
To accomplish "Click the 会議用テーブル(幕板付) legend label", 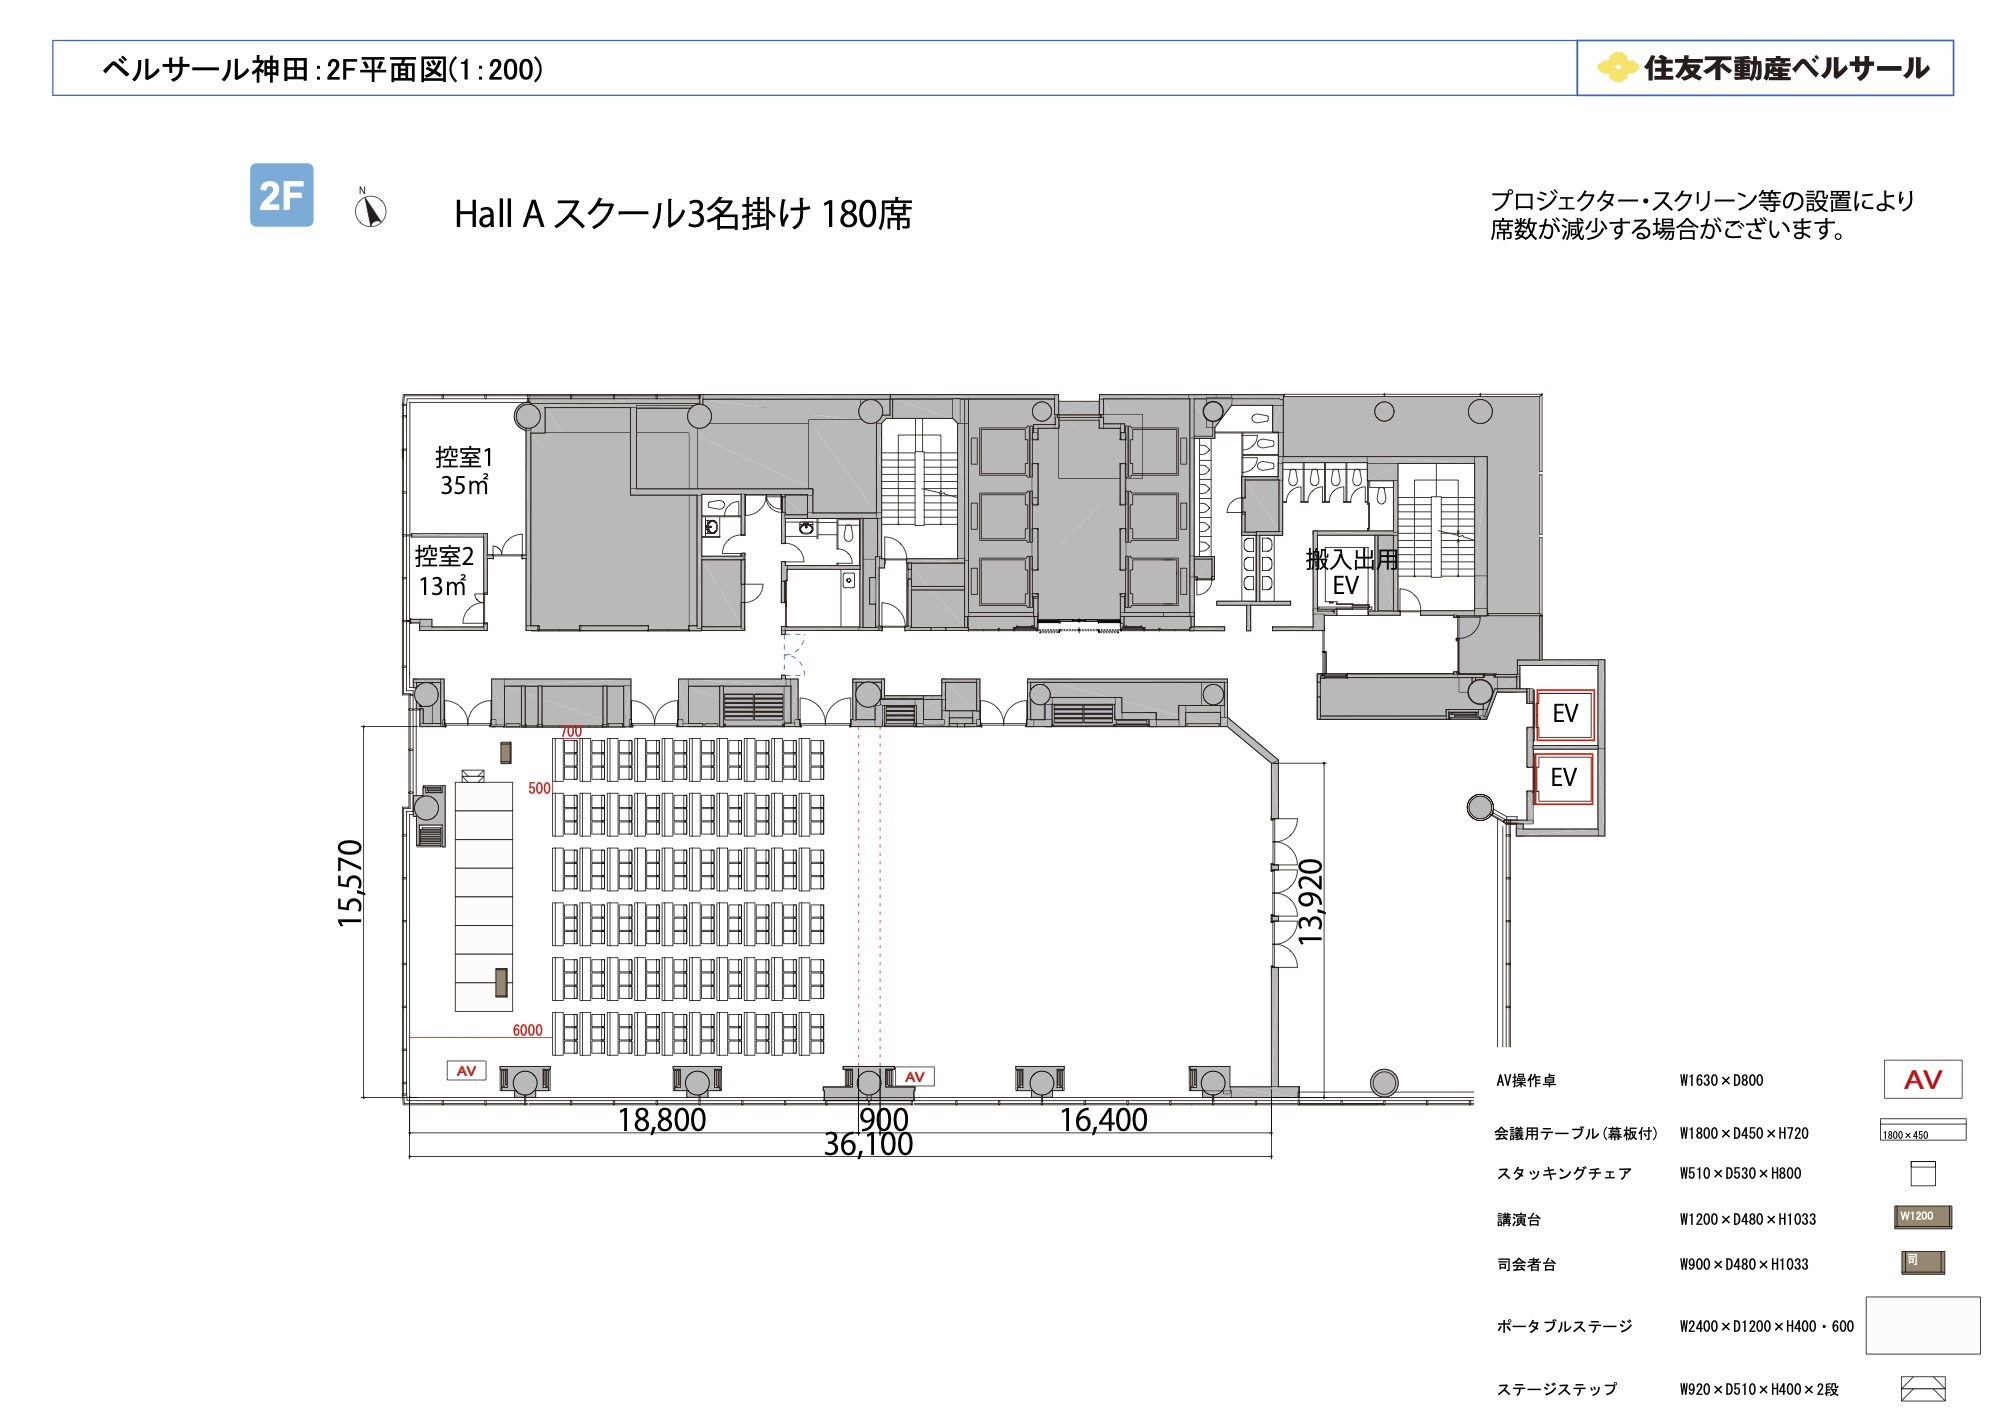I will pos(1576,1133).
